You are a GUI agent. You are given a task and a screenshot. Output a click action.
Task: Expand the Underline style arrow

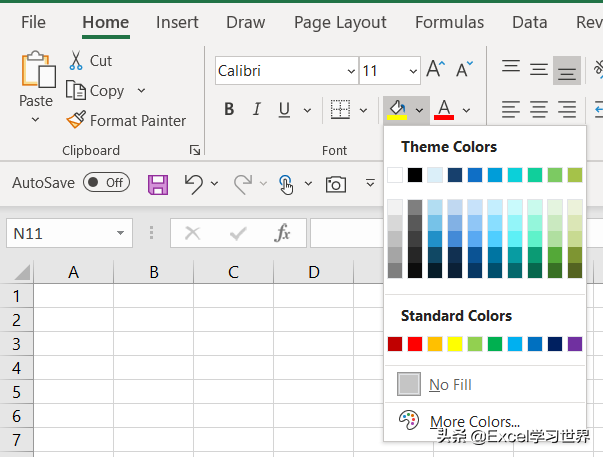point(307,110)
